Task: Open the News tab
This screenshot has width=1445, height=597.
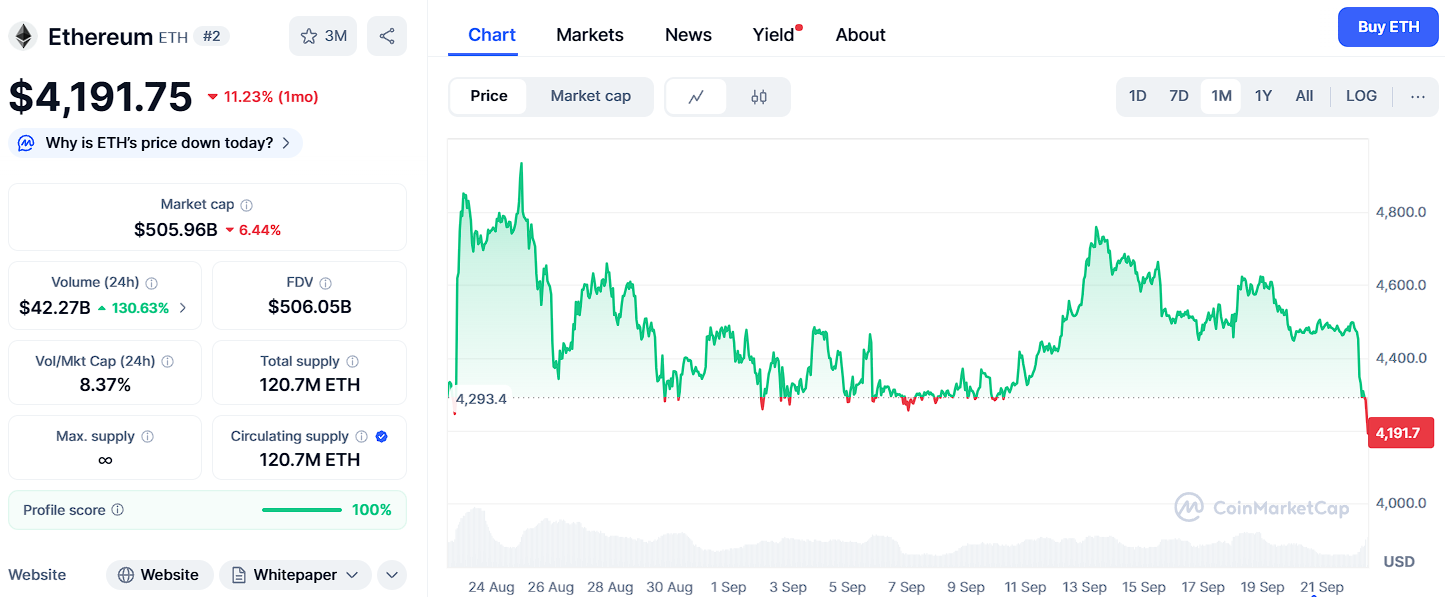Action: (688, 35)
